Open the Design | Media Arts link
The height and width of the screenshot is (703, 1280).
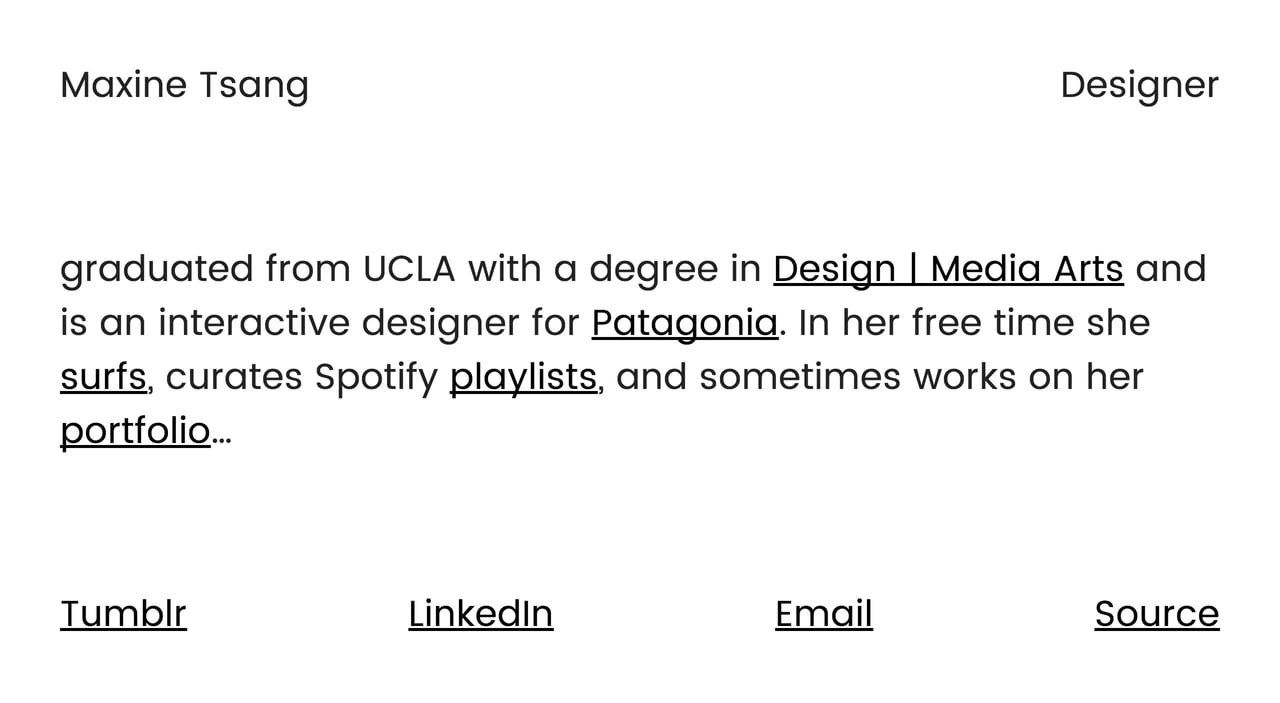948,268
